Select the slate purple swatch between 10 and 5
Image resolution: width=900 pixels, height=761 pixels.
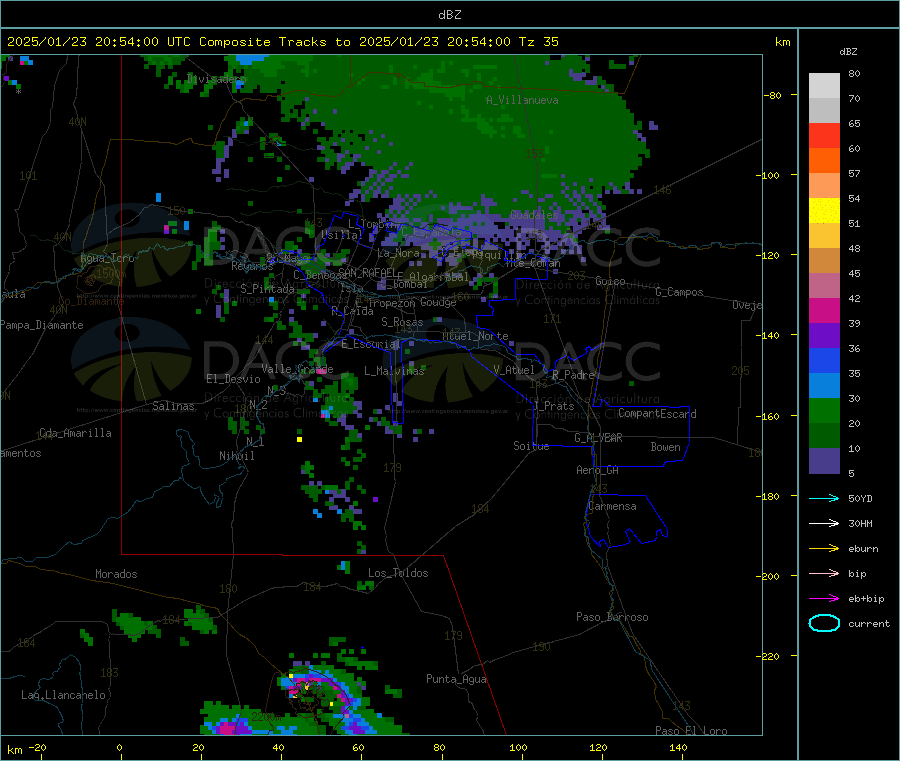click(824, 461)
